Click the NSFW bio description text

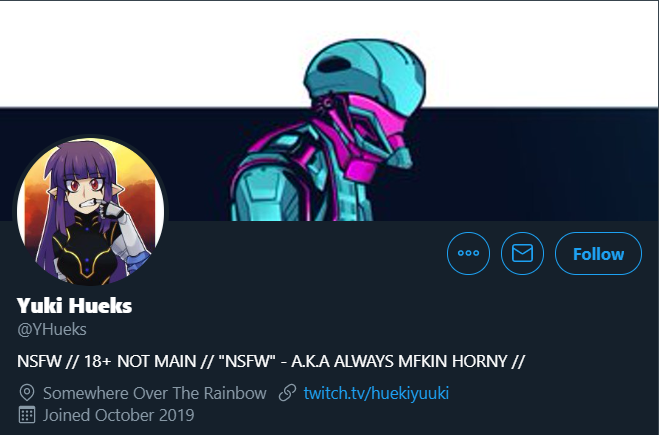[x=271, y=361]
